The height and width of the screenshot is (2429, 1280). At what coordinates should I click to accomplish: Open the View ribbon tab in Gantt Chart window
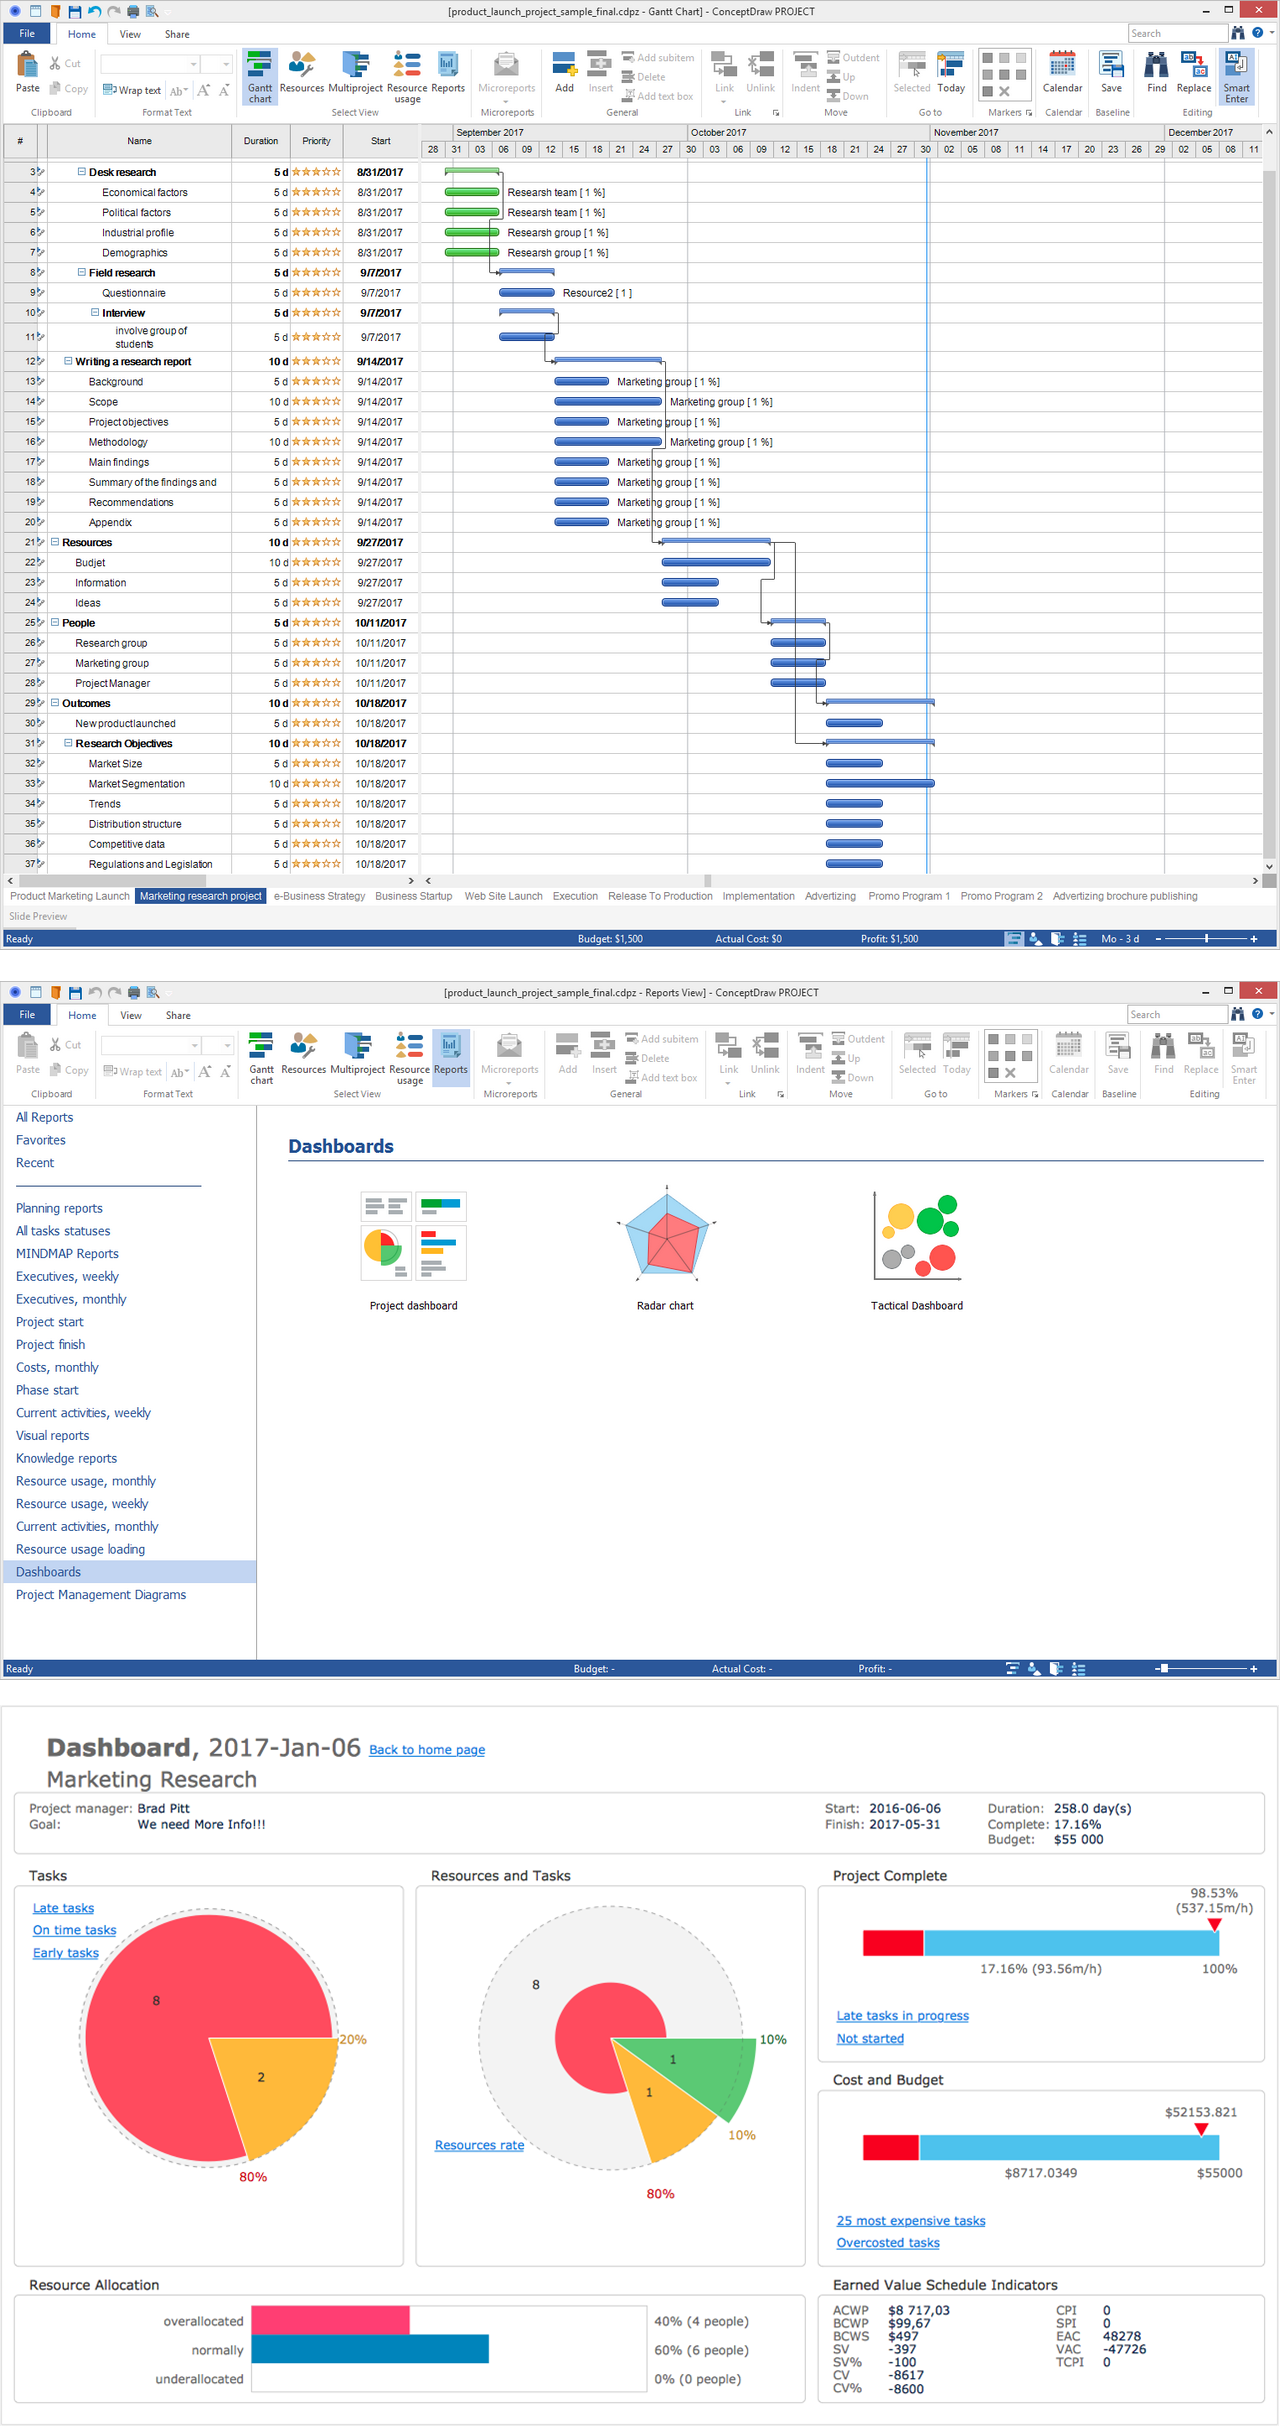coord(130,34)
